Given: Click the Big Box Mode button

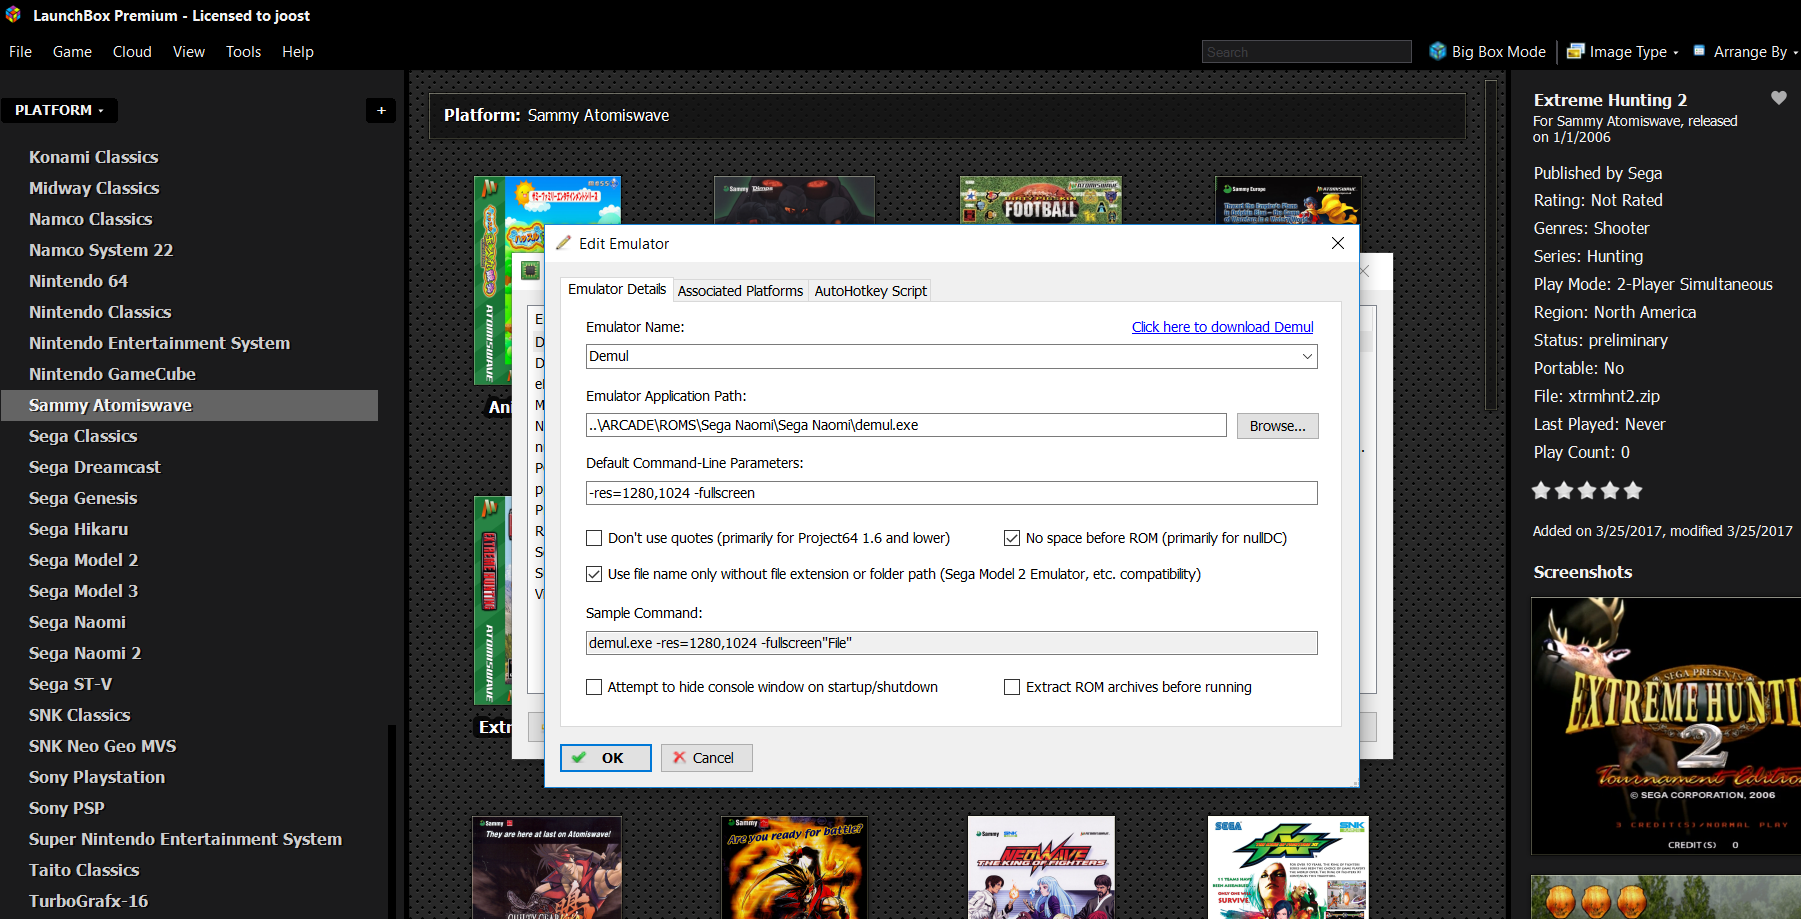Looking at the screenshot, I should tap(1487, 51).
